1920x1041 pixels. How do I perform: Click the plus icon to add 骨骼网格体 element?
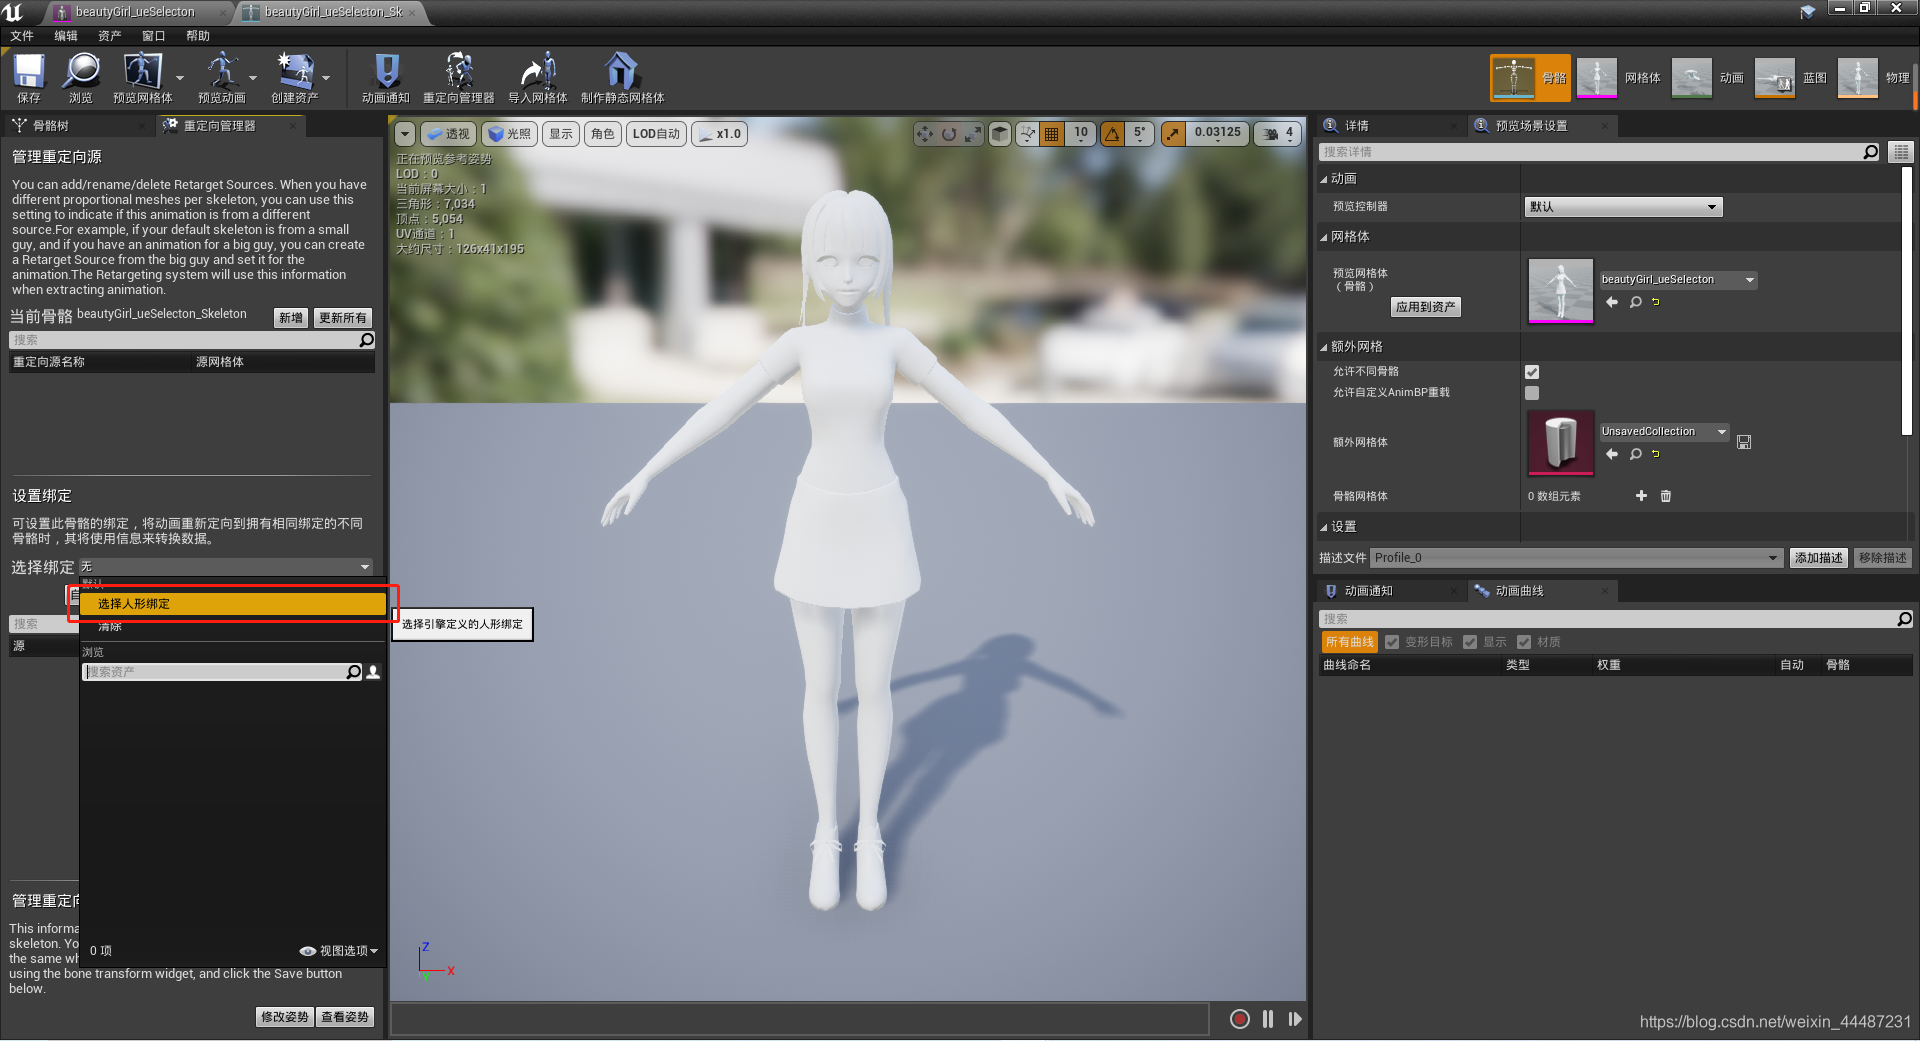[x=1641, y=496]
